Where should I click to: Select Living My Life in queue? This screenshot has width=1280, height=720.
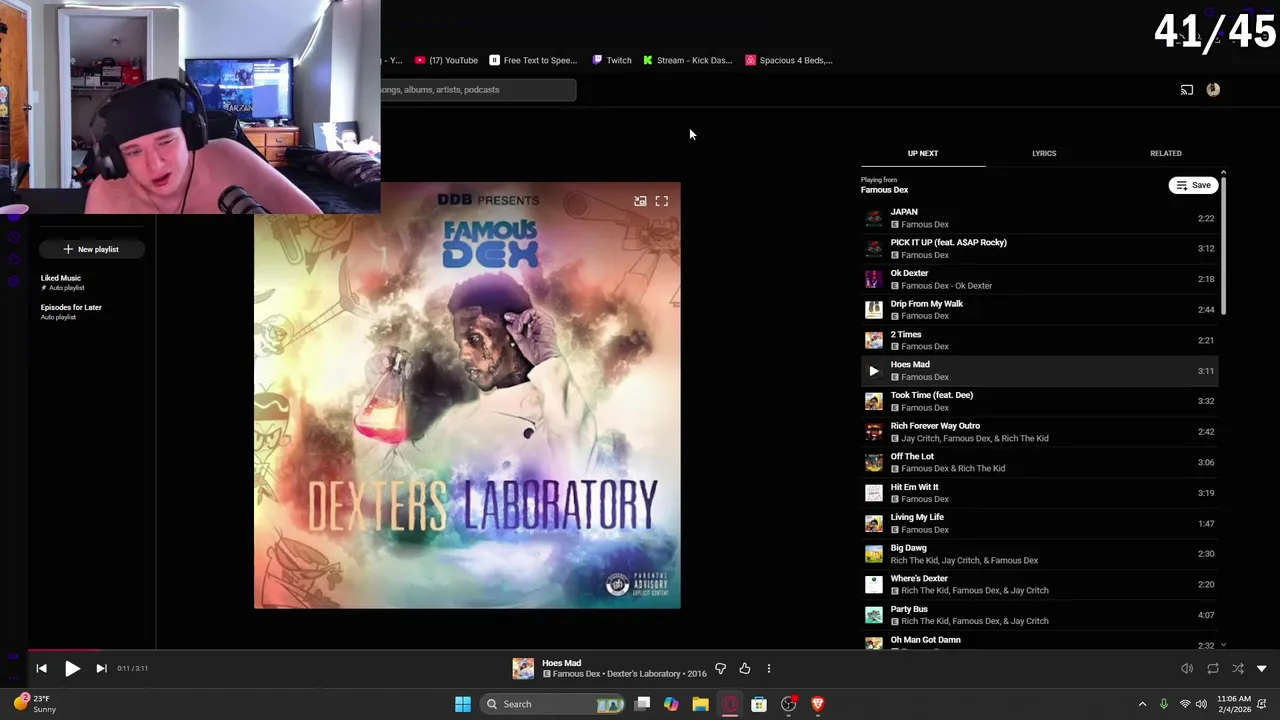click(x=1040, y=523)
